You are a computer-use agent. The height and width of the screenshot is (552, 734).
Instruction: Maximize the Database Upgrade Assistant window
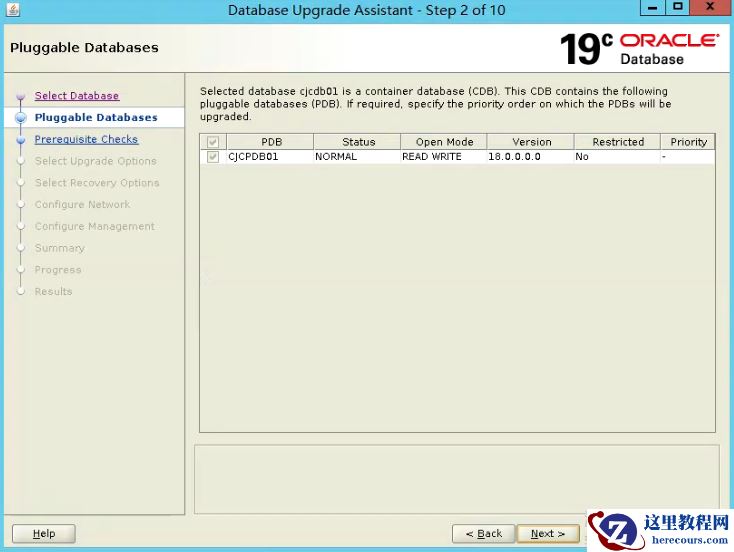[677, 7]
